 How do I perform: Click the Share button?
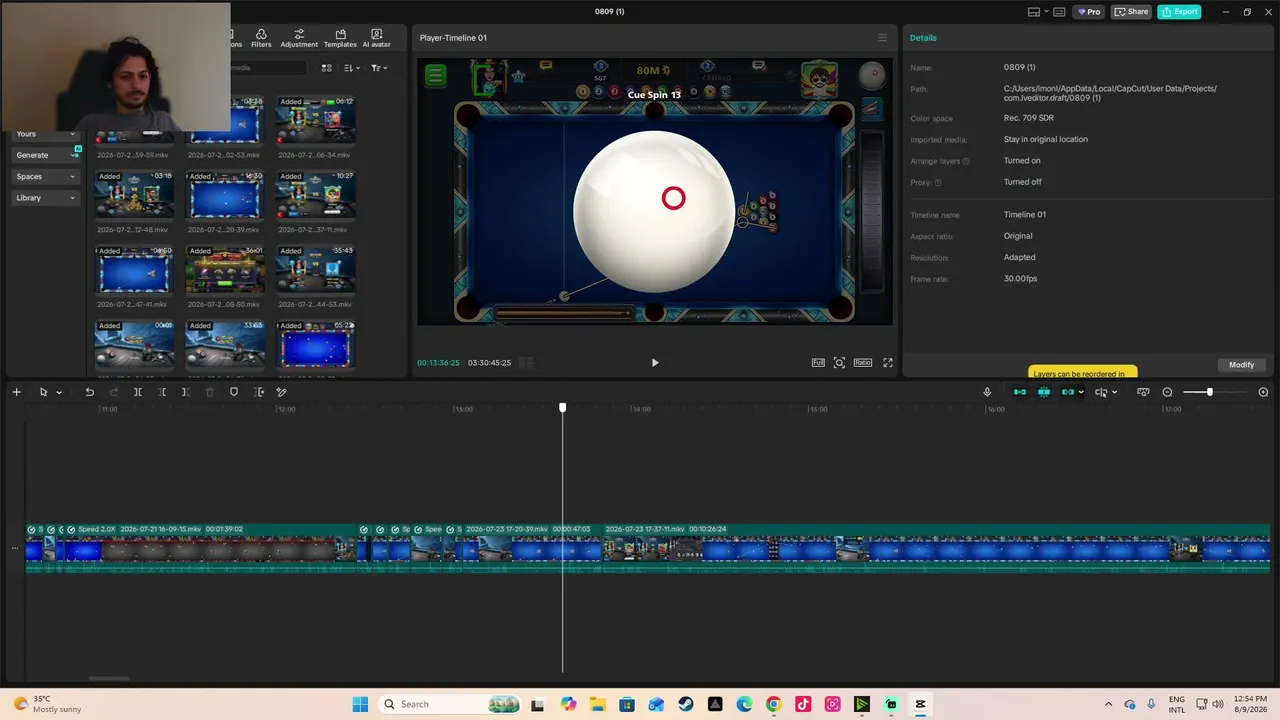[x=1132, y=12]
